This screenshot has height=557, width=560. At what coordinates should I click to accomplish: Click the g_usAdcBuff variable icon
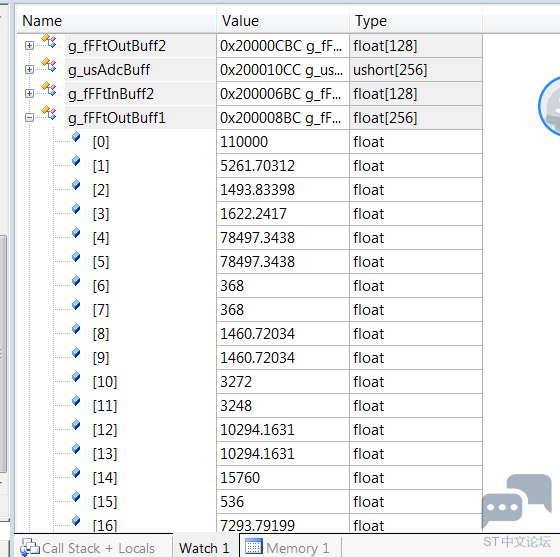(49, 65)
